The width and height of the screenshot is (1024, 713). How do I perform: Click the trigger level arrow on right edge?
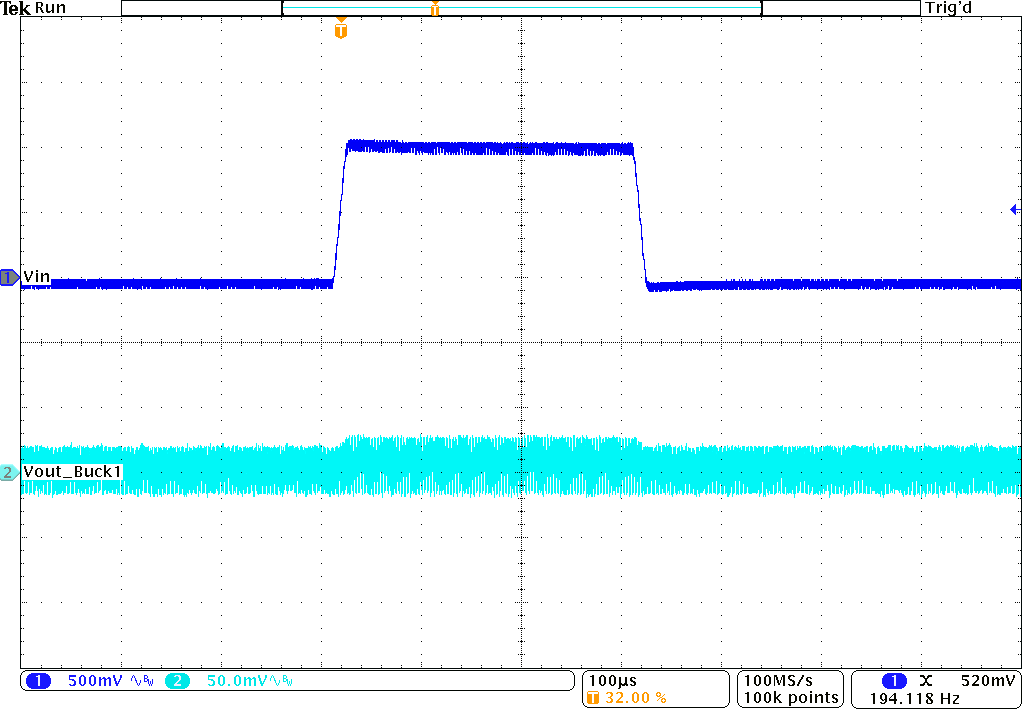coord(1014,208)
